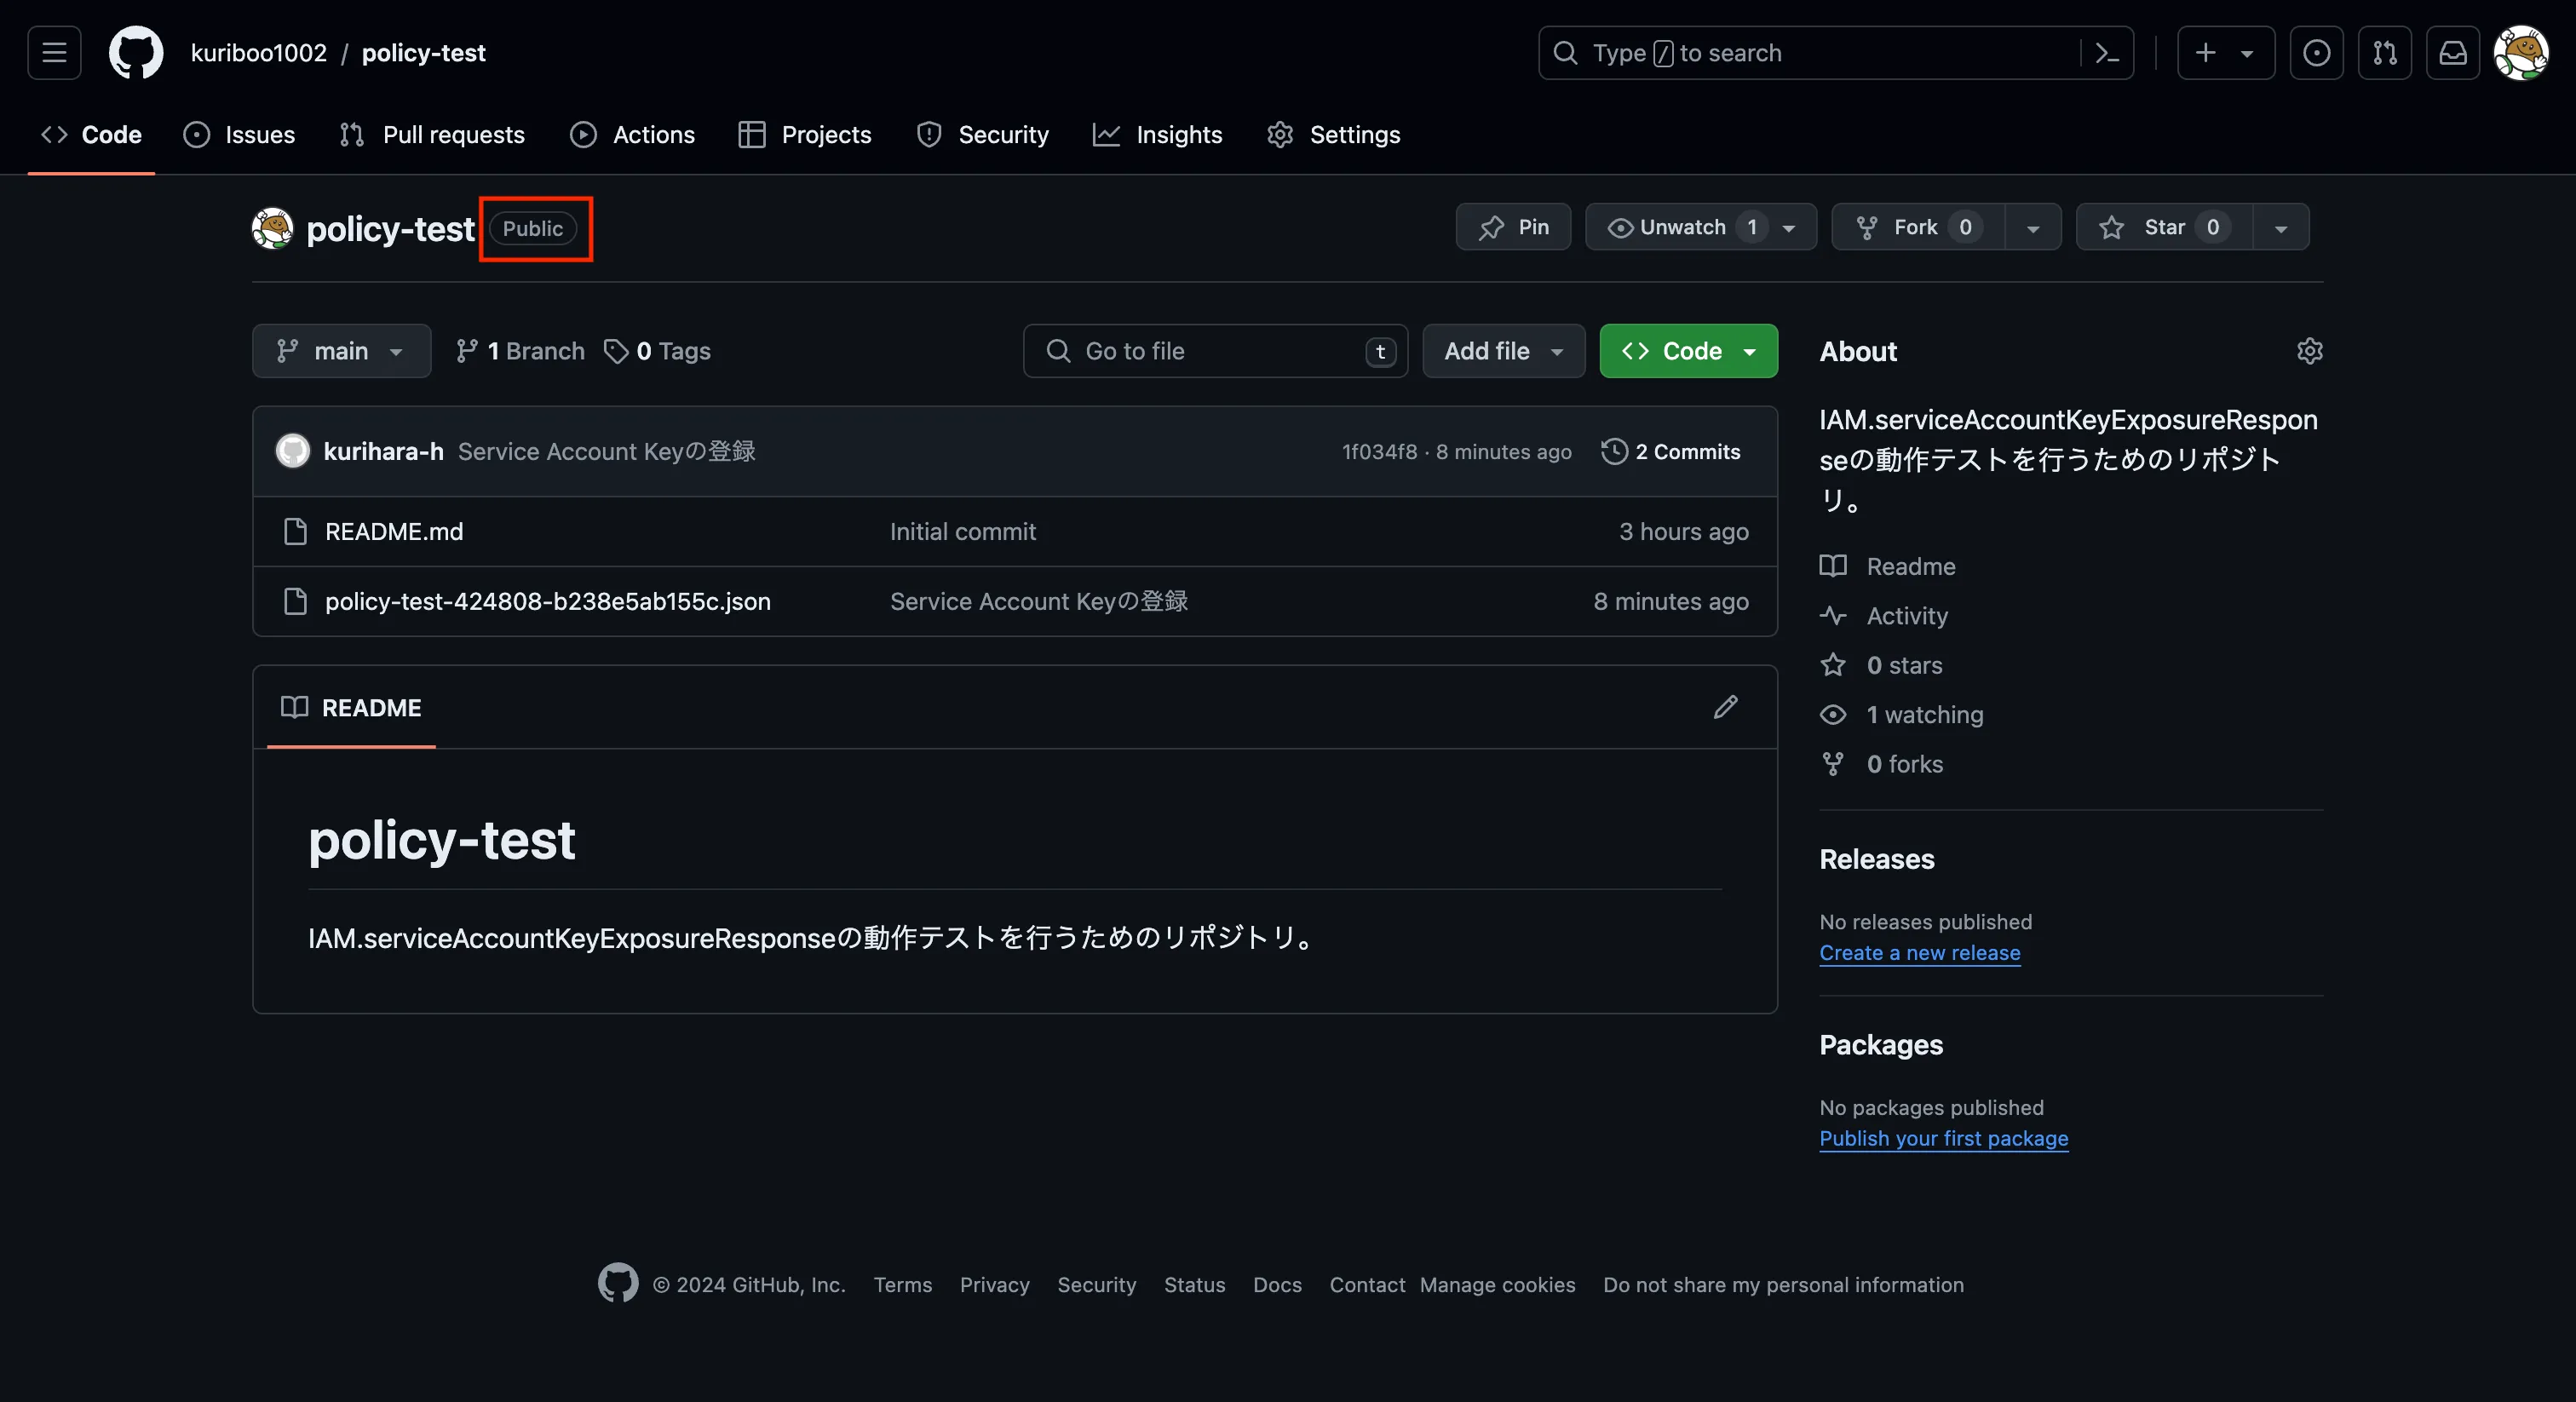The height and width of the screenshot is (1402, 2576).
Task: Open the GitHub home page via the logo
Action: pos(136,52)
